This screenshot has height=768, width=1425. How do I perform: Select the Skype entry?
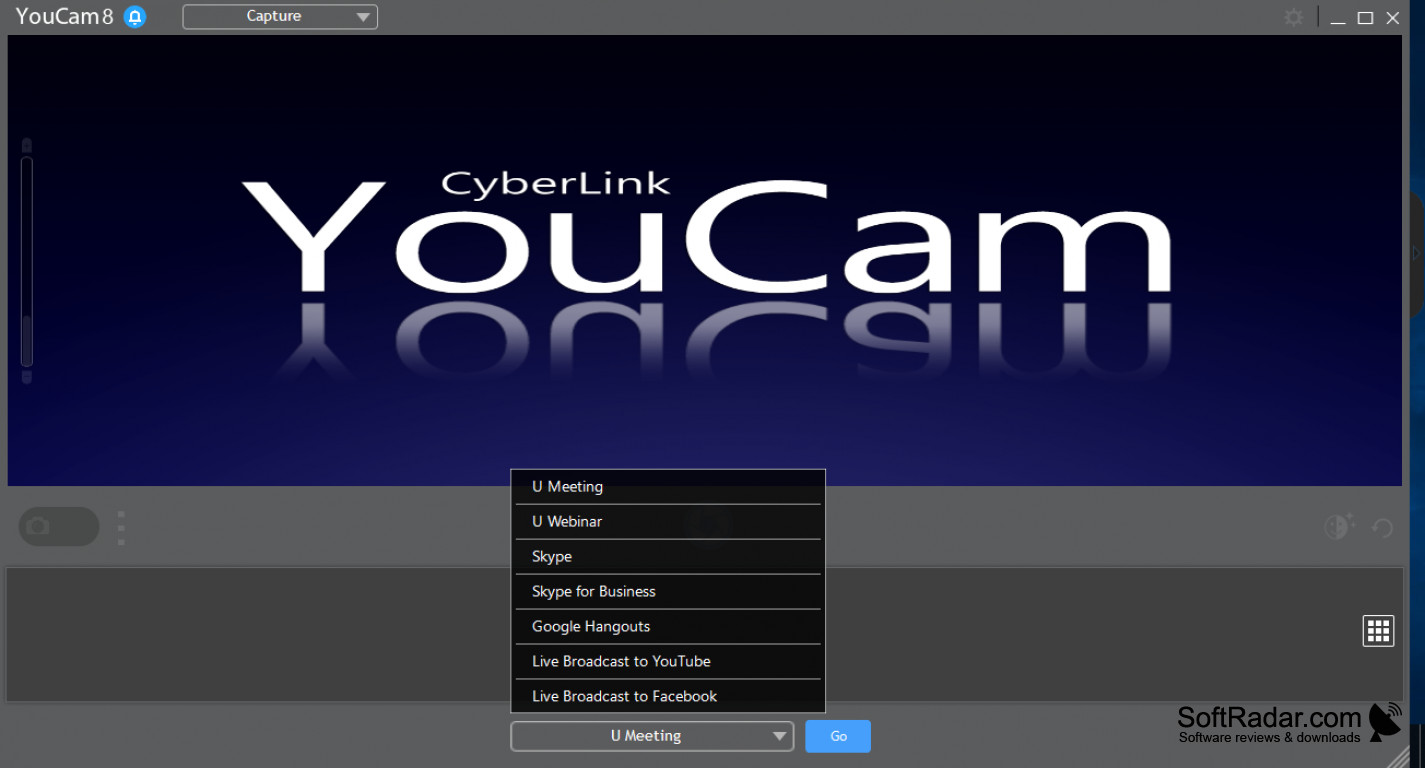(668, 557)
